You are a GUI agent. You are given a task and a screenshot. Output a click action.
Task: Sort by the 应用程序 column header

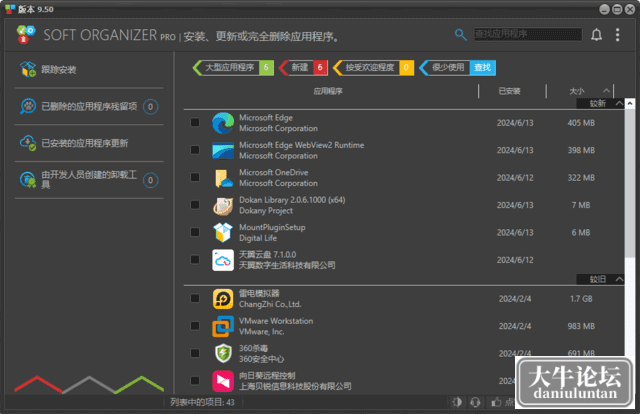328,91
